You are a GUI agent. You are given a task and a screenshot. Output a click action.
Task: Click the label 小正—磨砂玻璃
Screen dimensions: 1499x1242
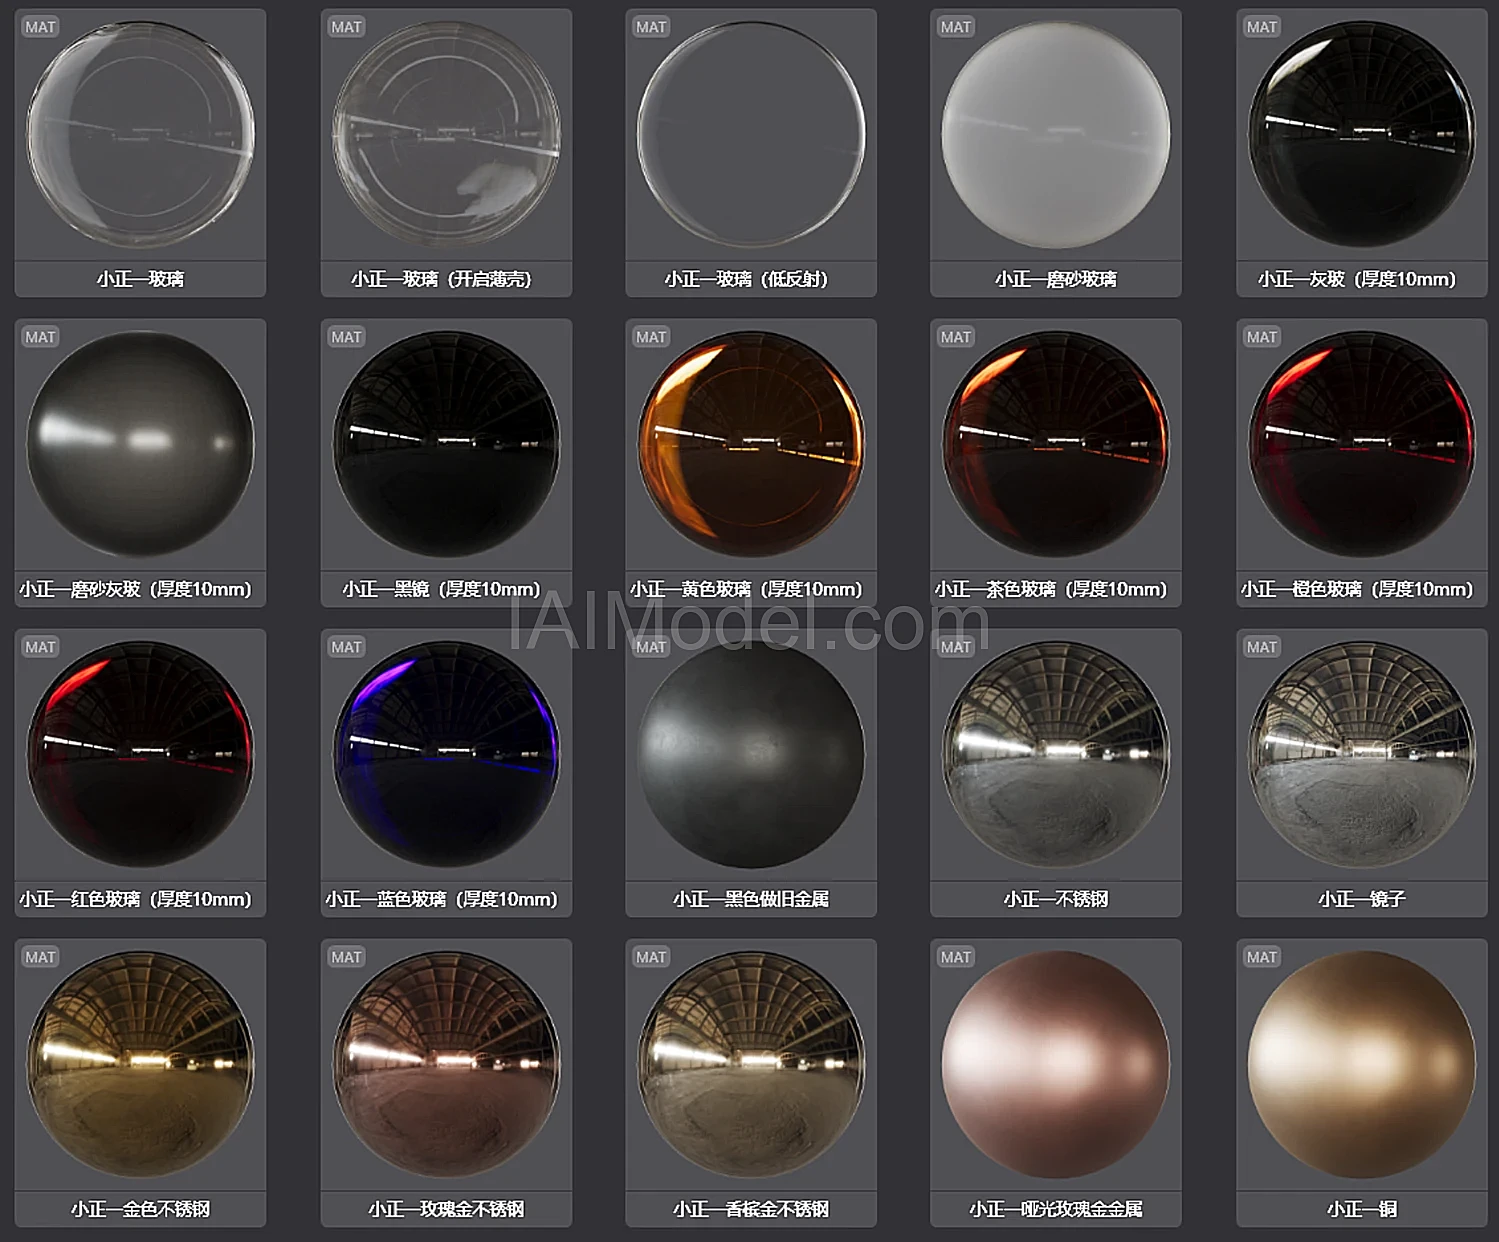[1056, 279]
